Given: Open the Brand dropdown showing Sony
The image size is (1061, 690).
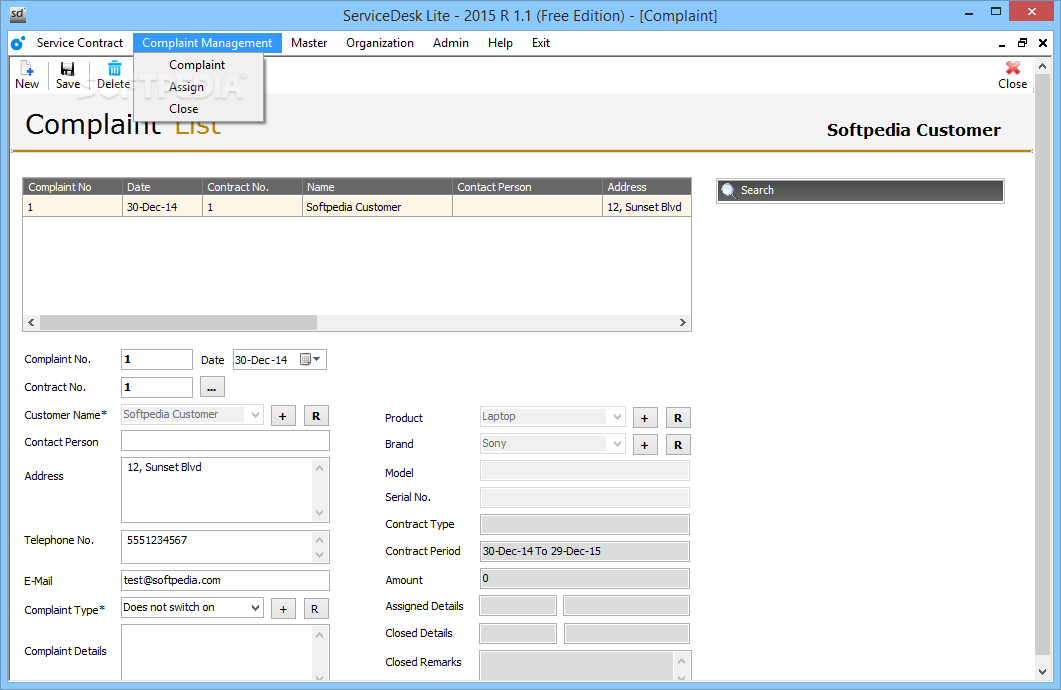Looking at the screenshot, I should pos(617,444).
